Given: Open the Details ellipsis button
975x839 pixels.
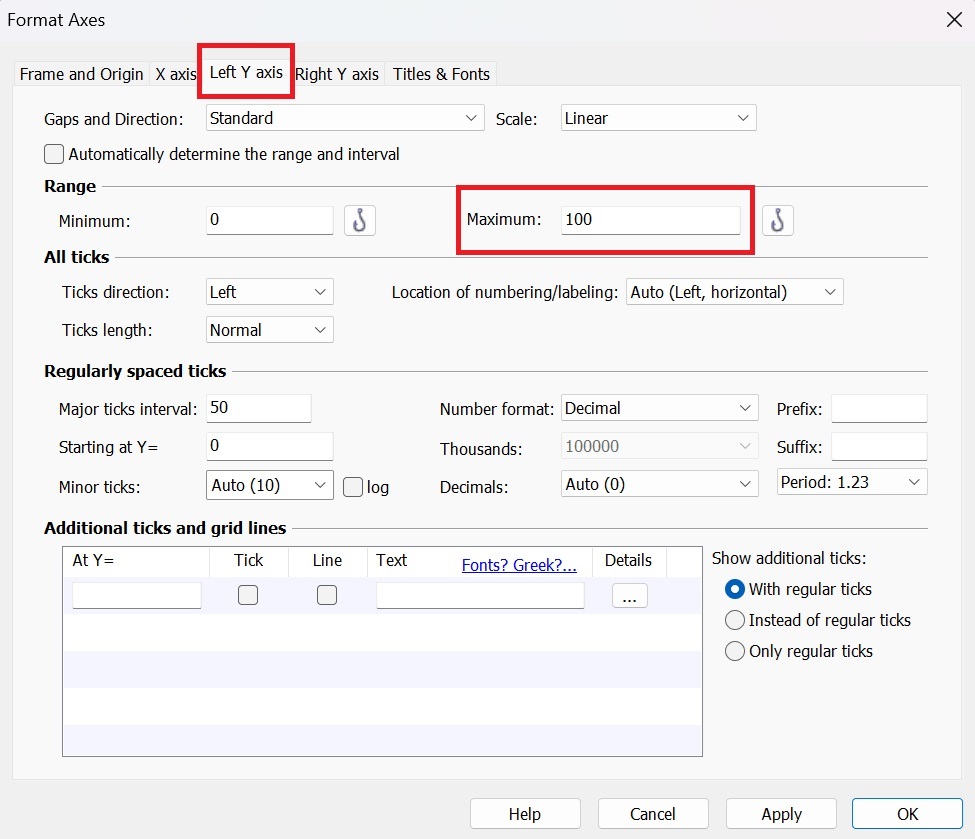Looking at the screenshot, I should [629, 596].
